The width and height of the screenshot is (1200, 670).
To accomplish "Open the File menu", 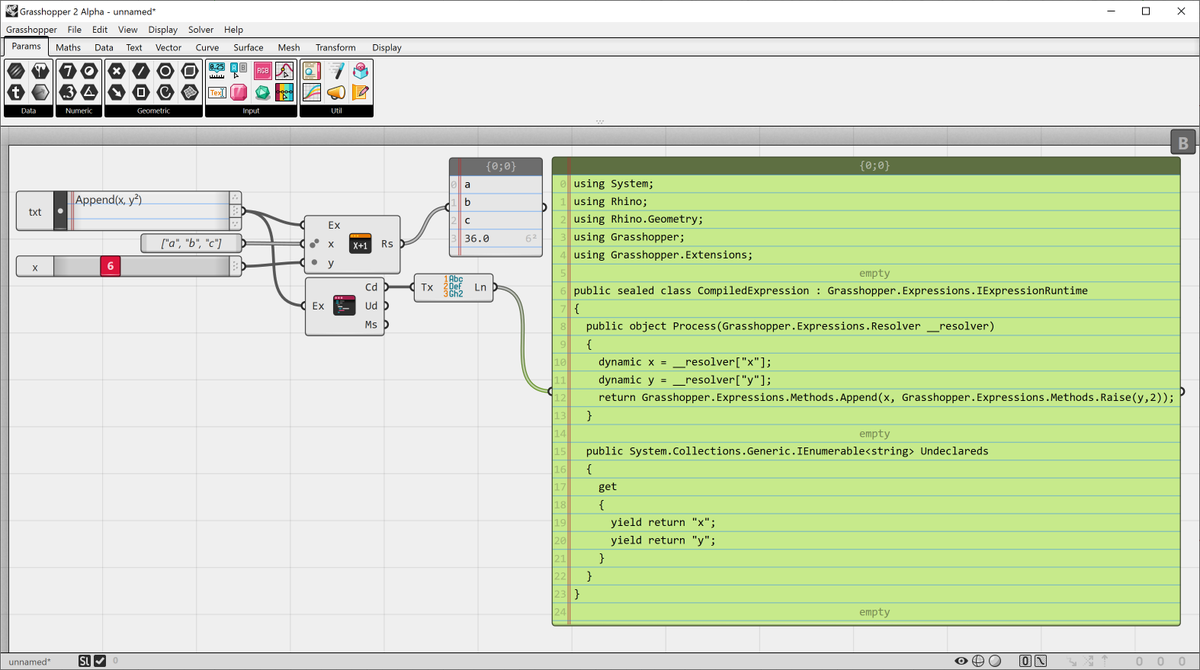I will 74,30.
